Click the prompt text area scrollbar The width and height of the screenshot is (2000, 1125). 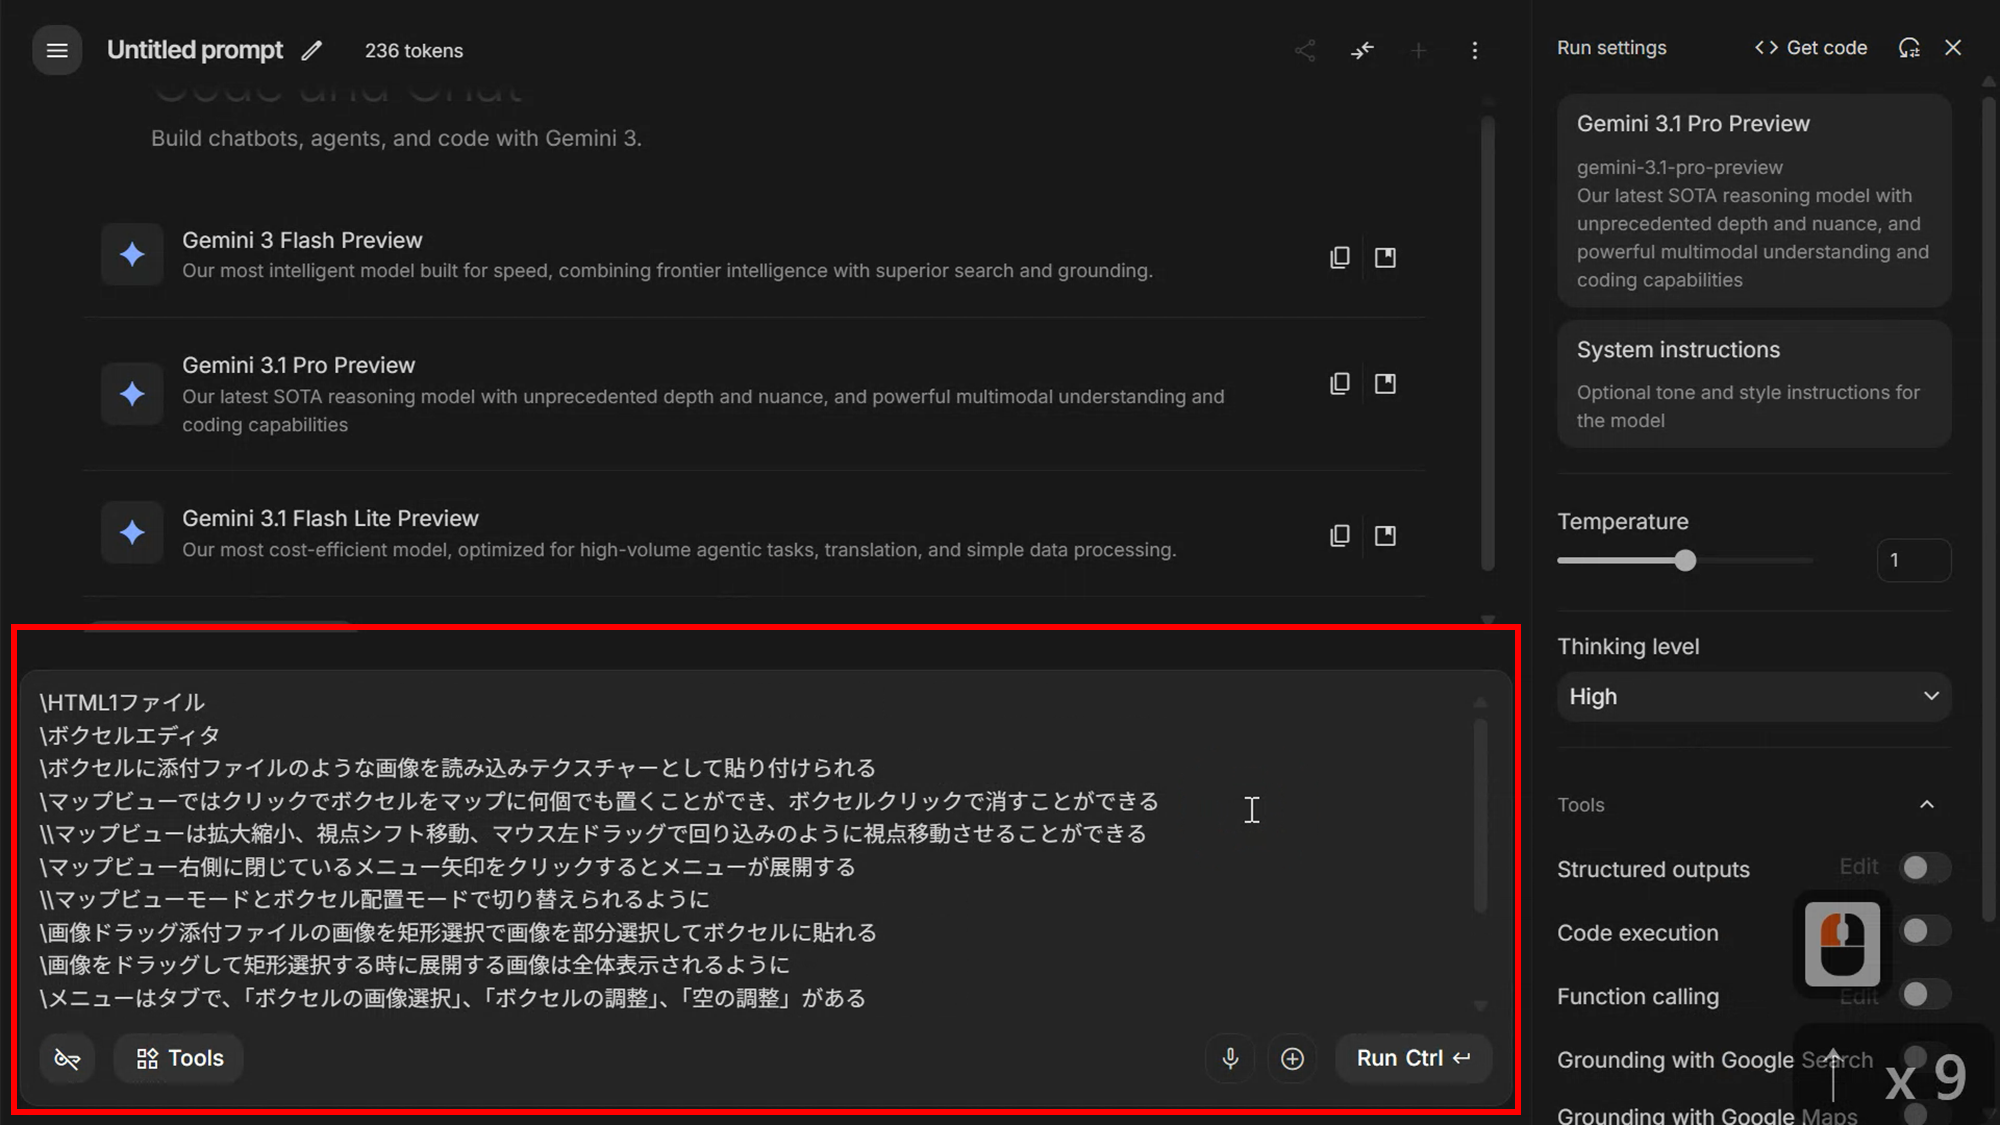point(1480,816)
